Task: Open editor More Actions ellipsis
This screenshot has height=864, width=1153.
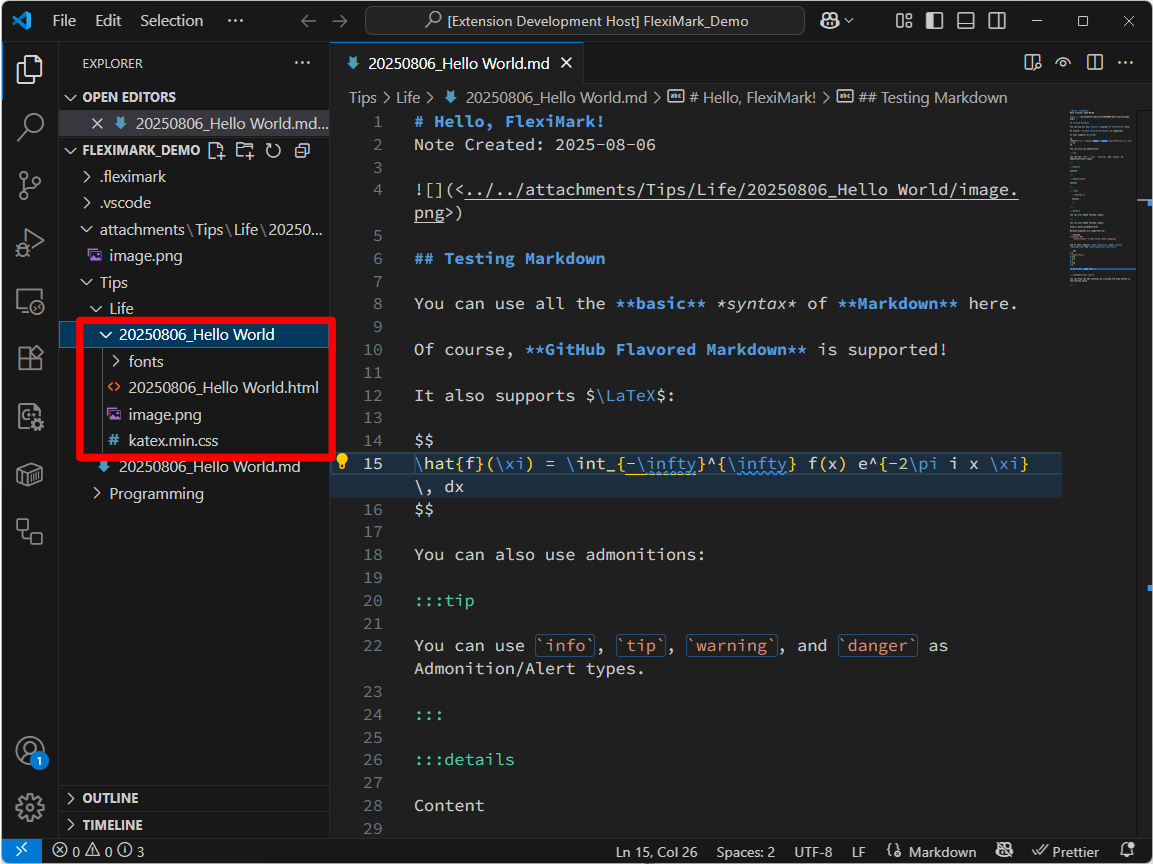Action: tap(1126, 63)
